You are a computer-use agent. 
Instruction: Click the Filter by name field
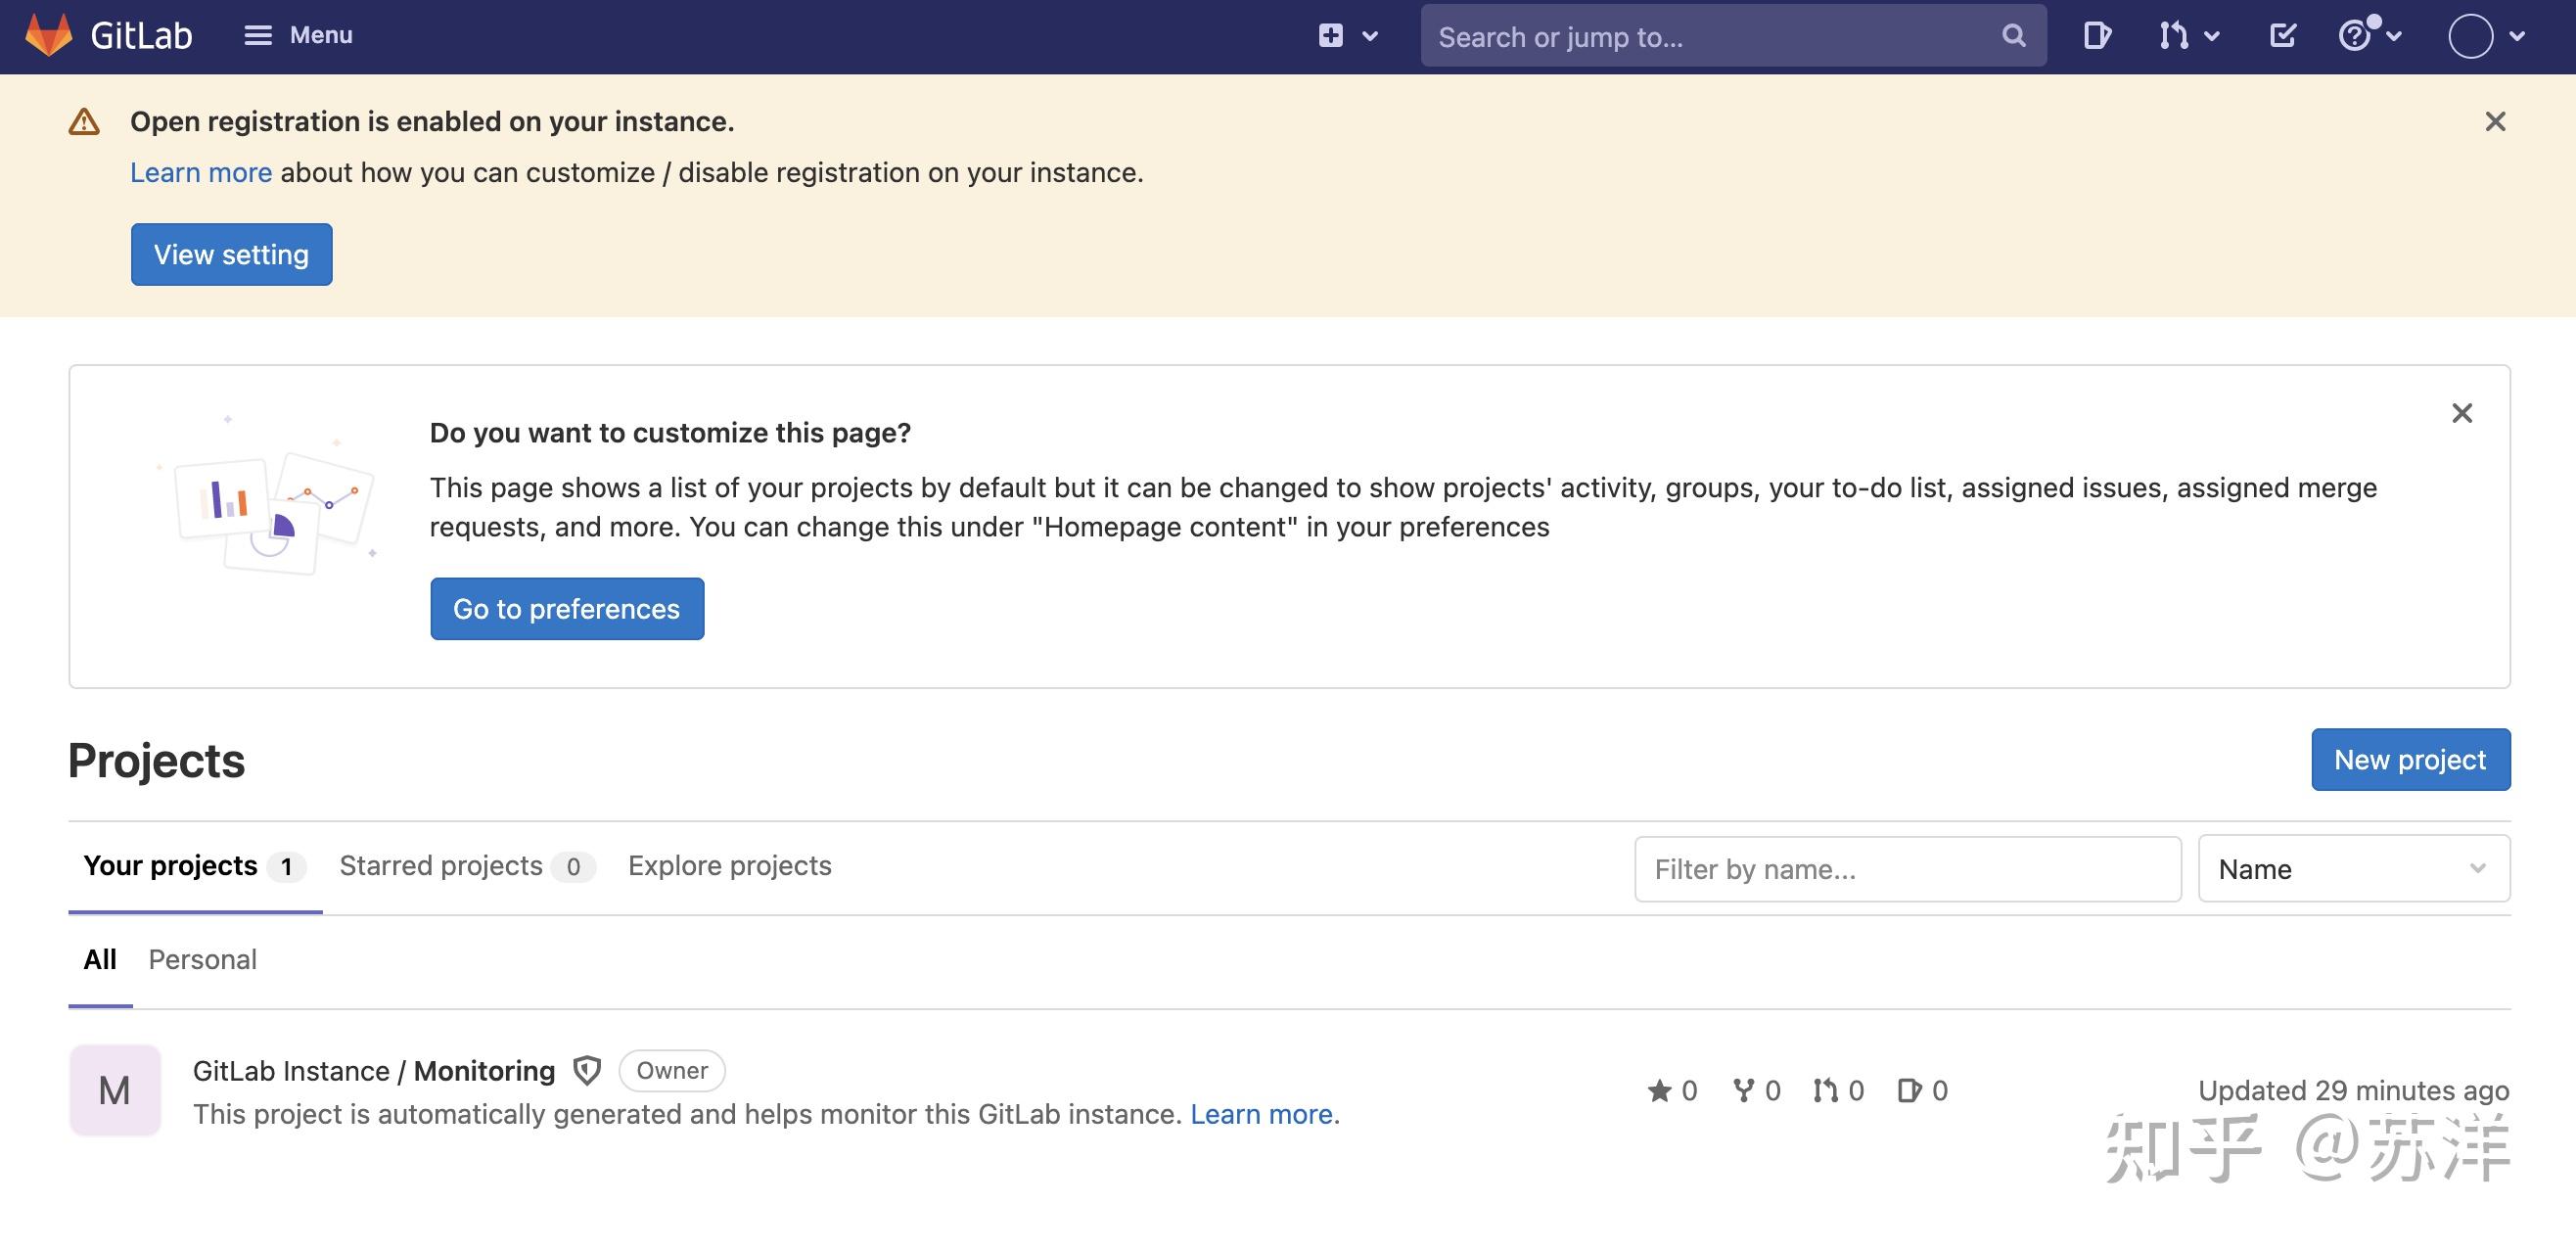click(x=1906, y=869)
